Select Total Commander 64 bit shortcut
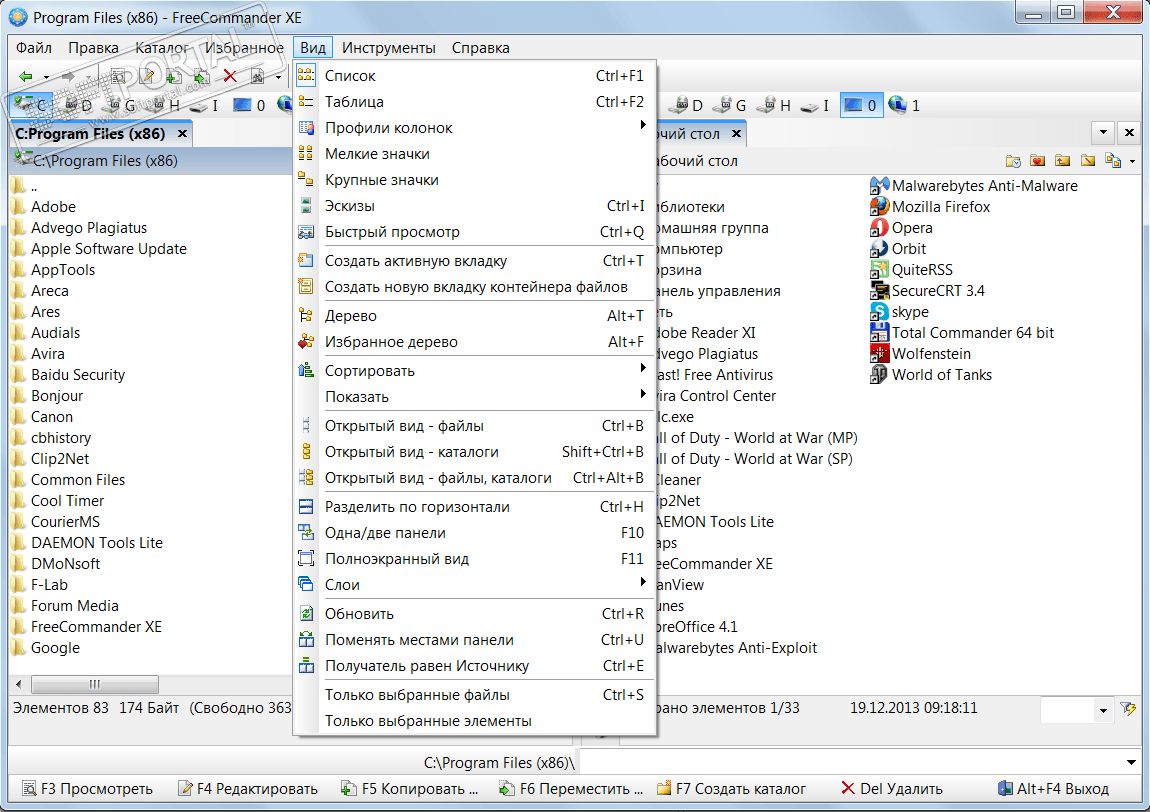The height and width of the screenshot is (812, 1150). click(x=962, y=333)
